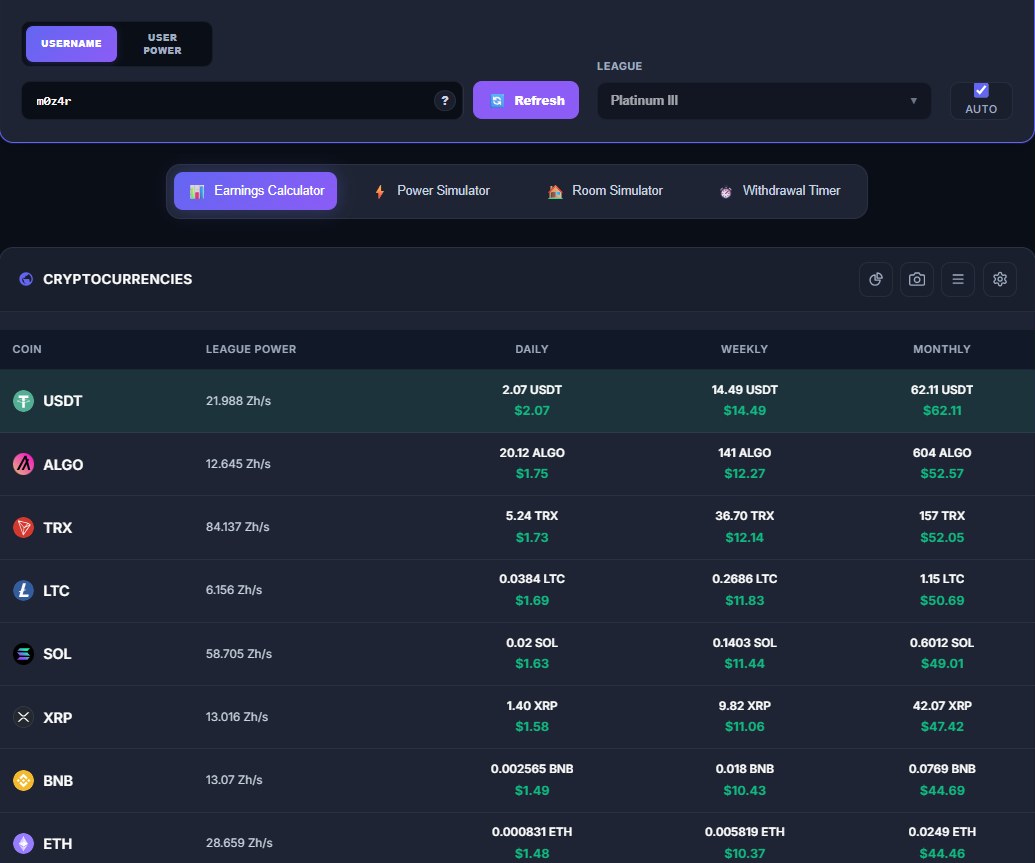
Task: Click the CRYPTOCURRENCIES section title
Action: 117,279
